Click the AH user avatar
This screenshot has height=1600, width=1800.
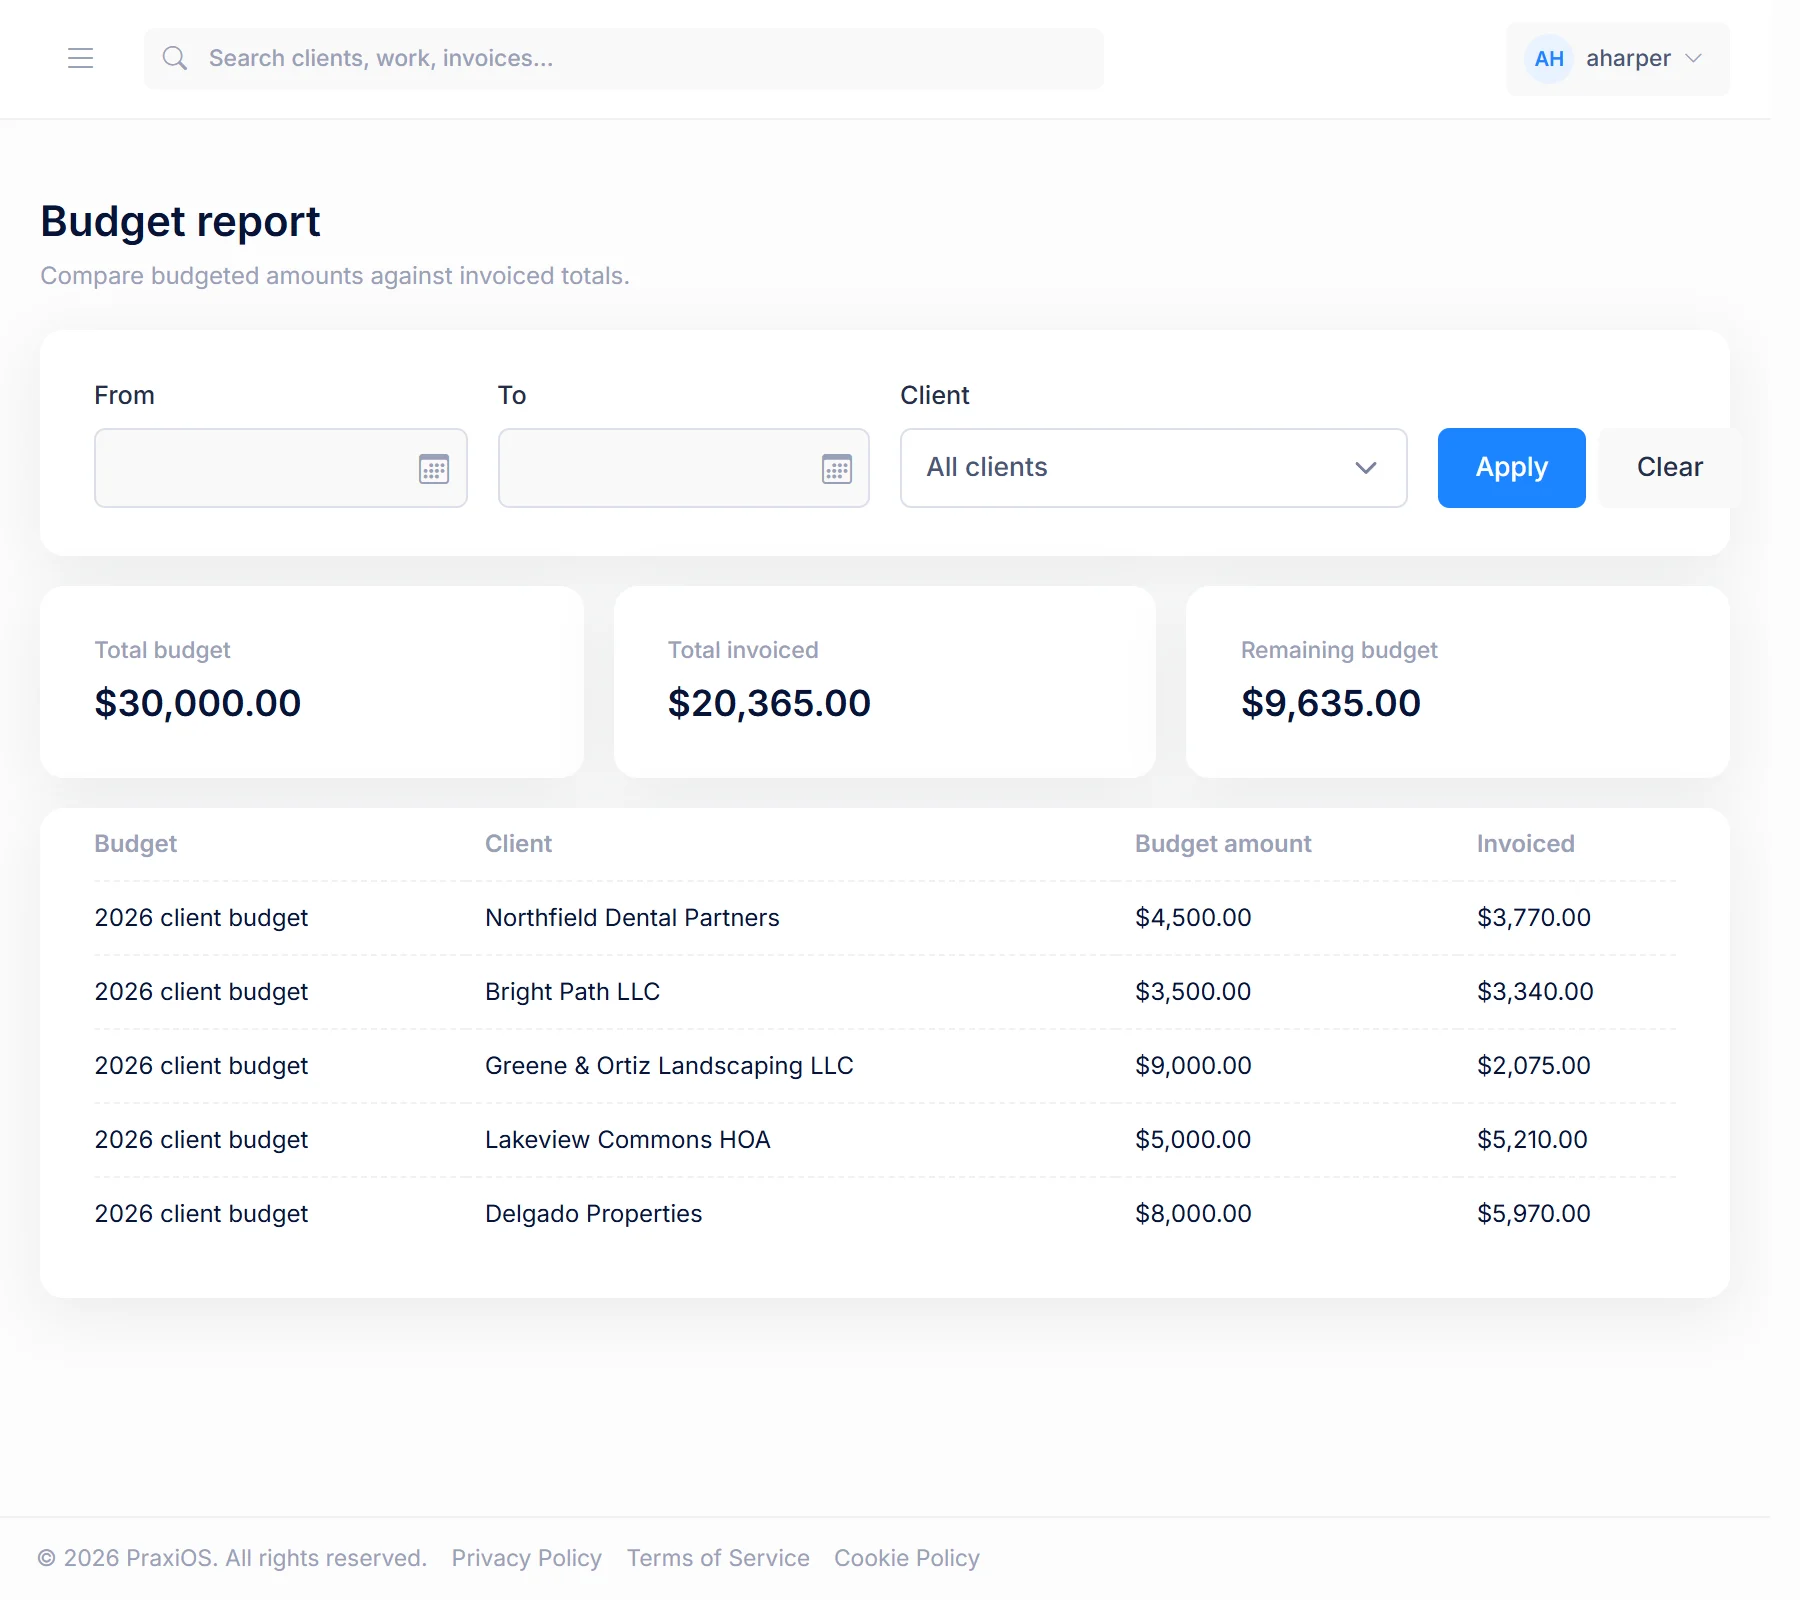1549,59
